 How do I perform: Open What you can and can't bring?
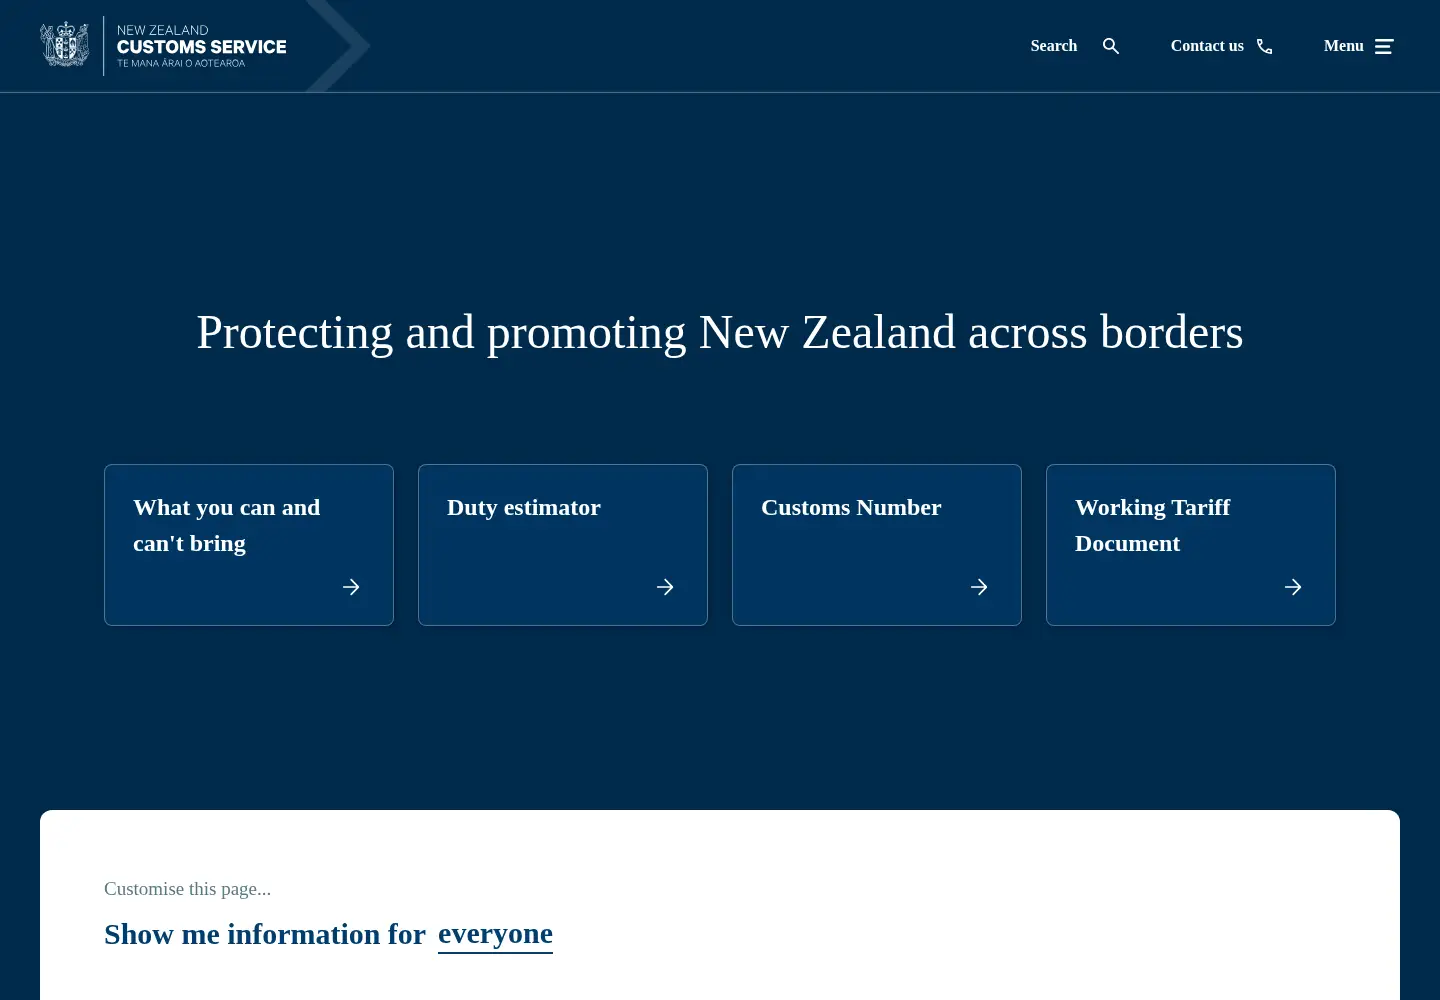click(x=227, y=525)
